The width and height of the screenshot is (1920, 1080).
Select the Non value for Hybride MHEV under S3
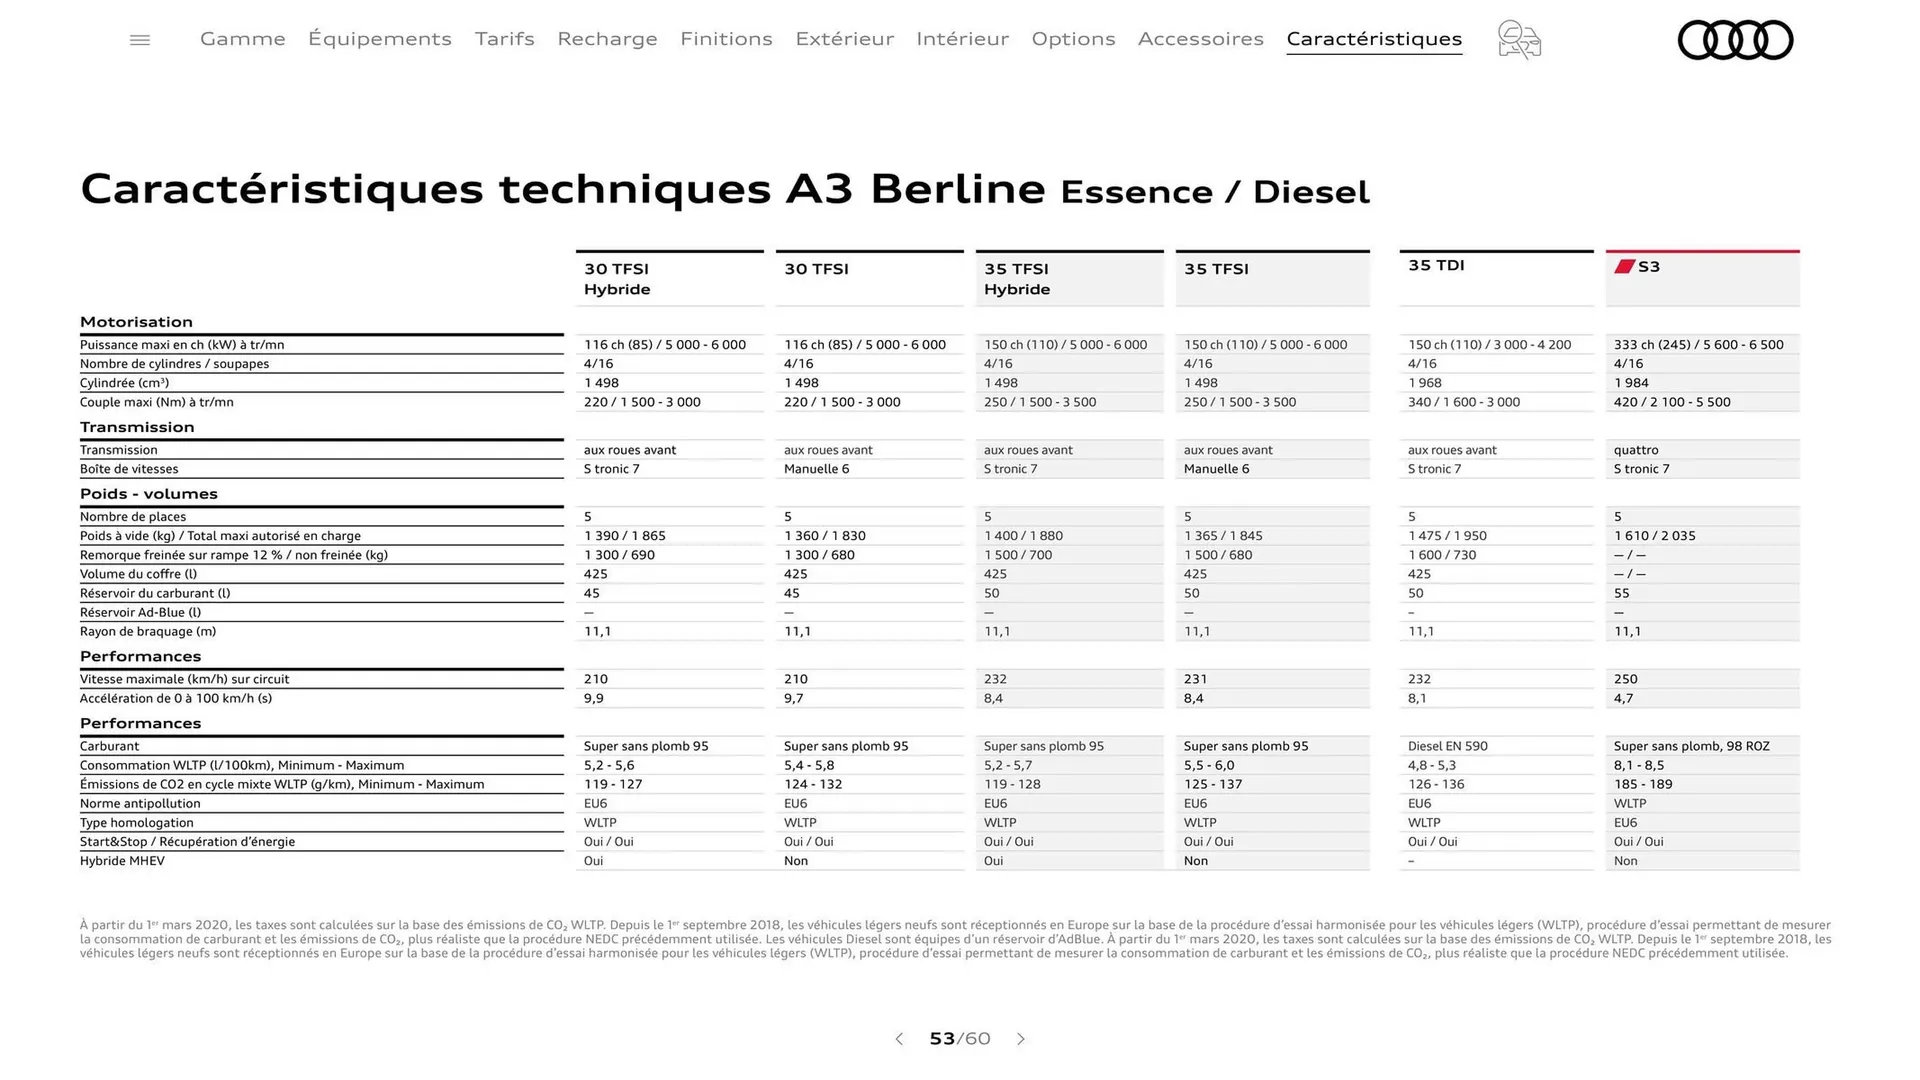tap(1625, 860)
